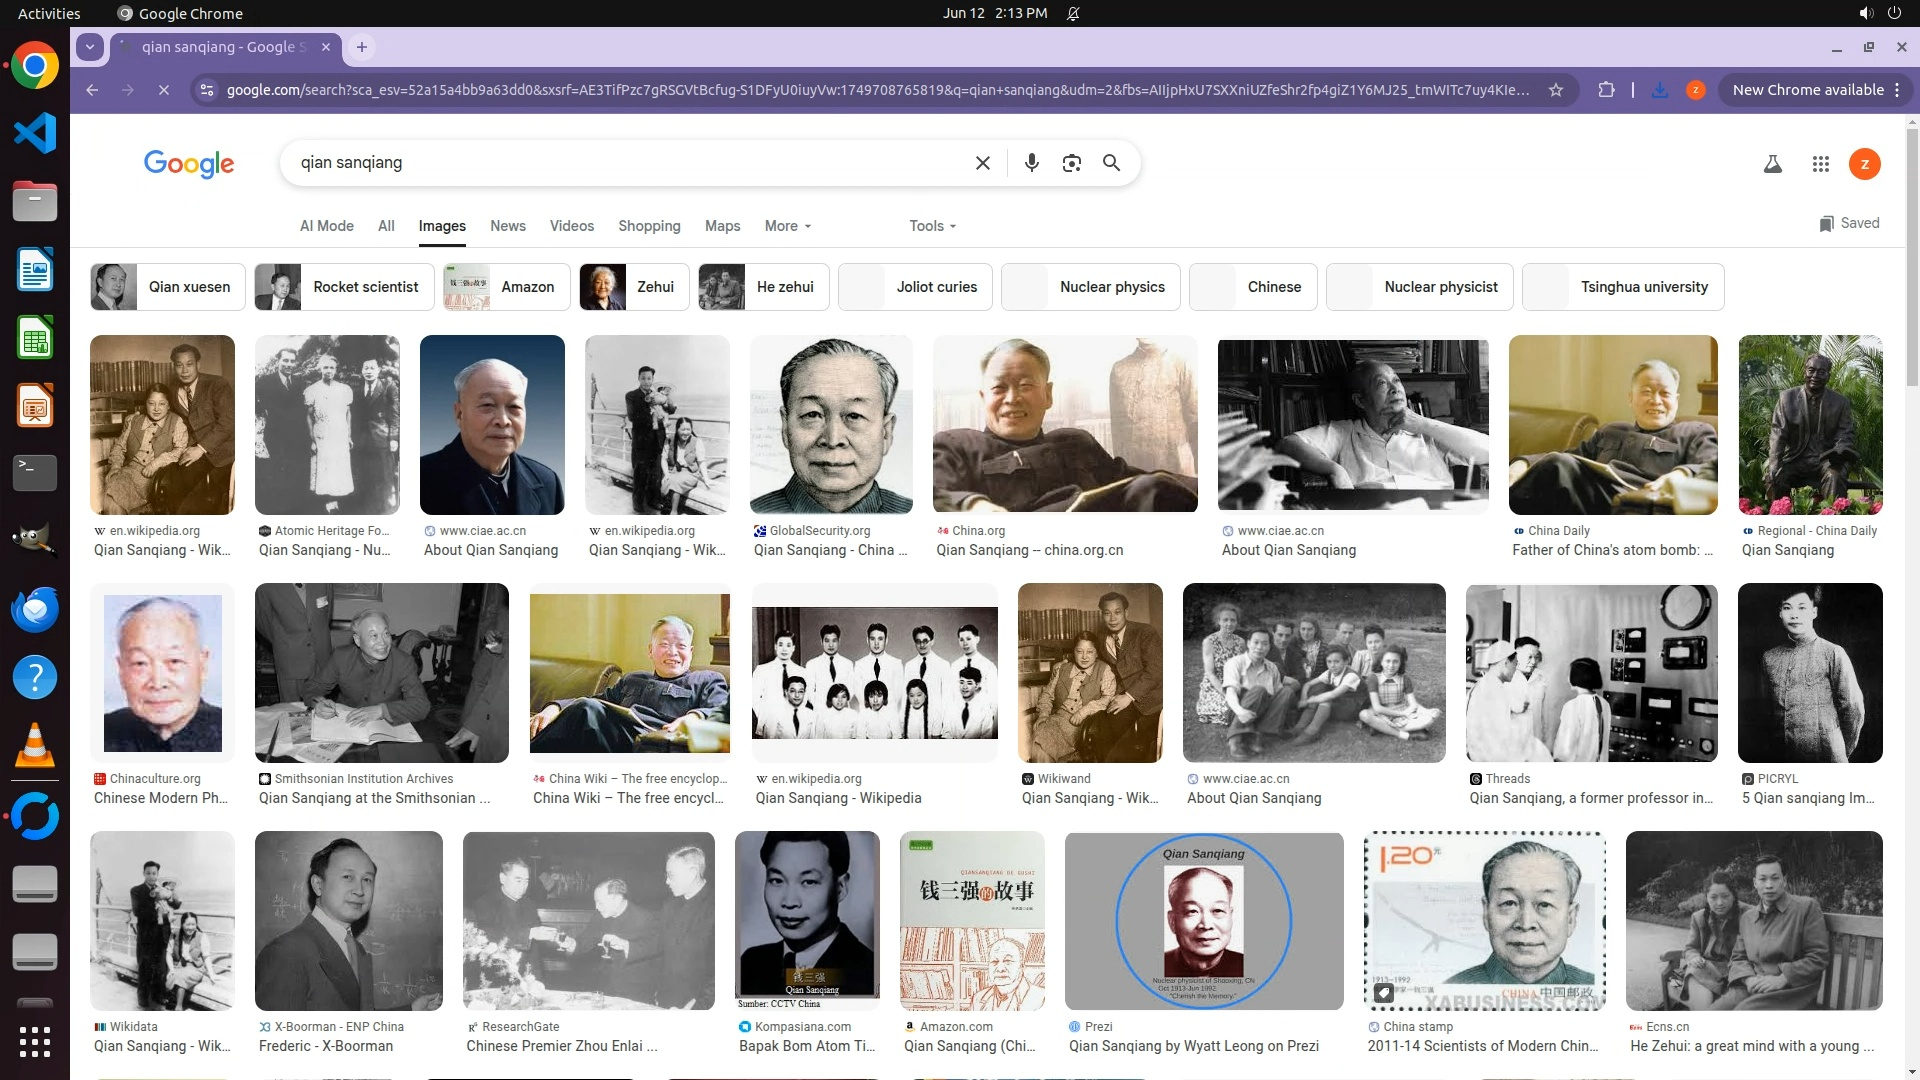Bookmark this page with star icon
This screenshot has height=1080, width=1920.
pyautogui.click(x=1555, y=90)
